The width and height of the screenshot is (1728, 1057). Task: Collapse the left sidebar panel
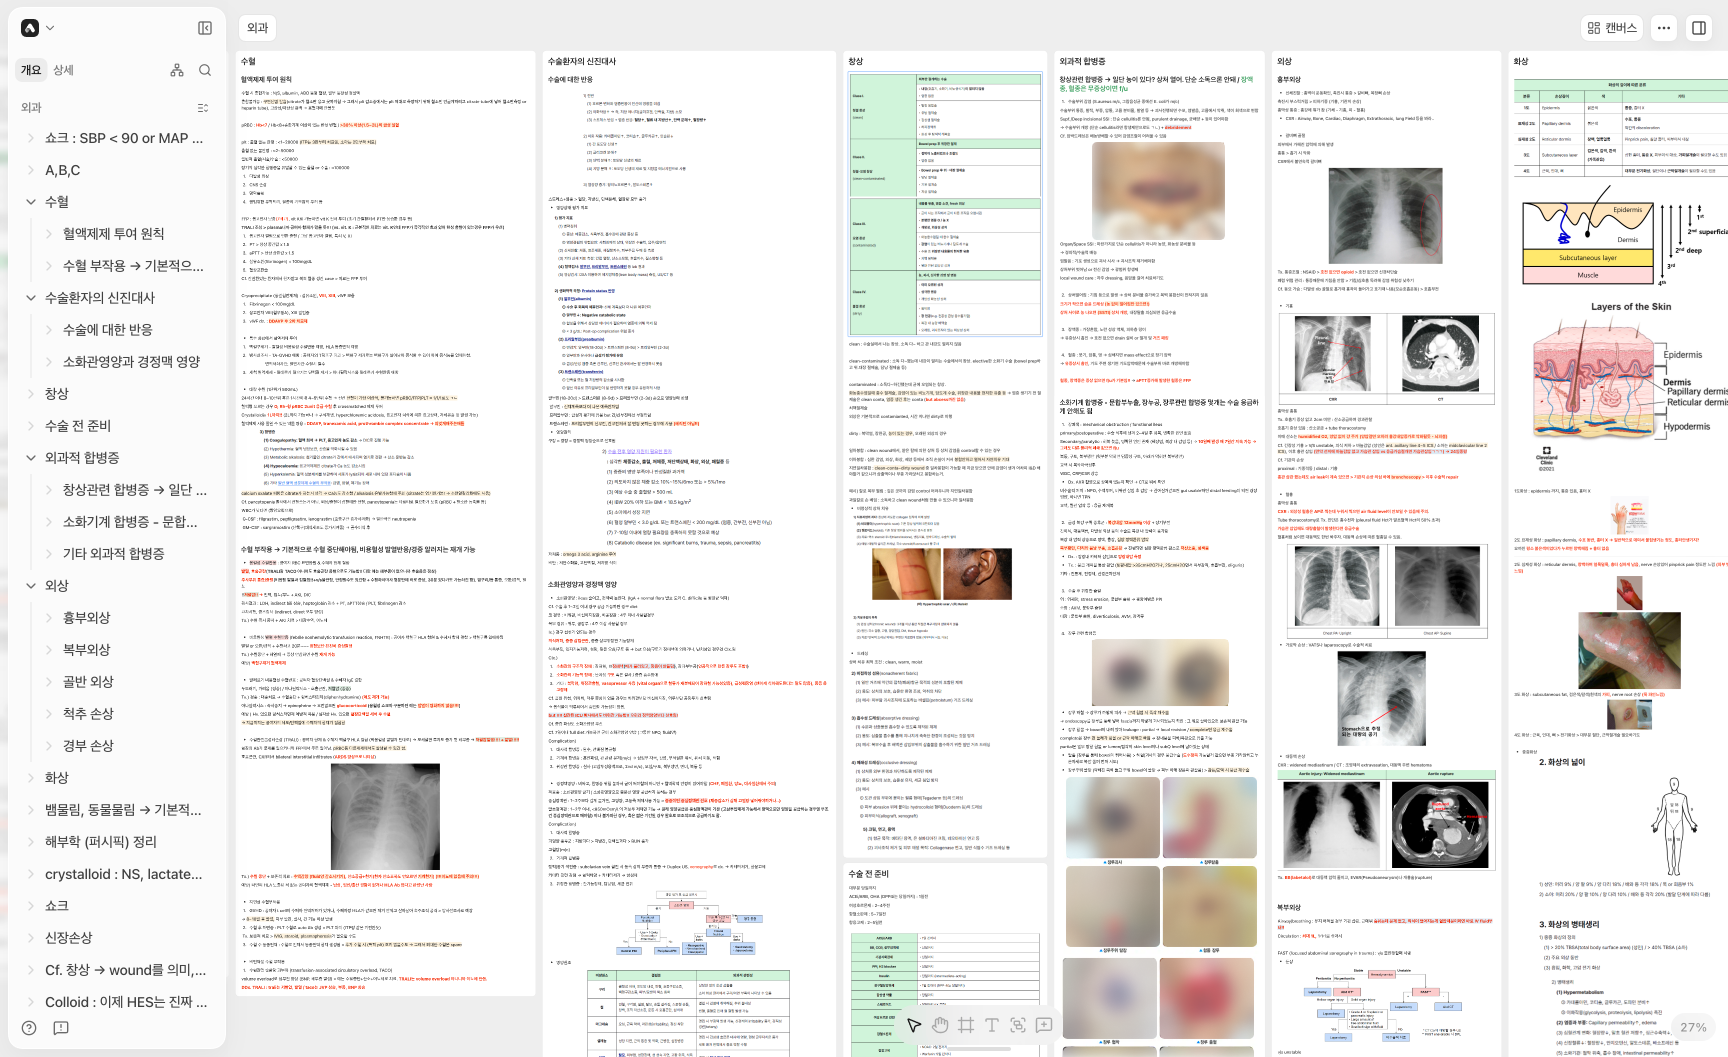205,28
